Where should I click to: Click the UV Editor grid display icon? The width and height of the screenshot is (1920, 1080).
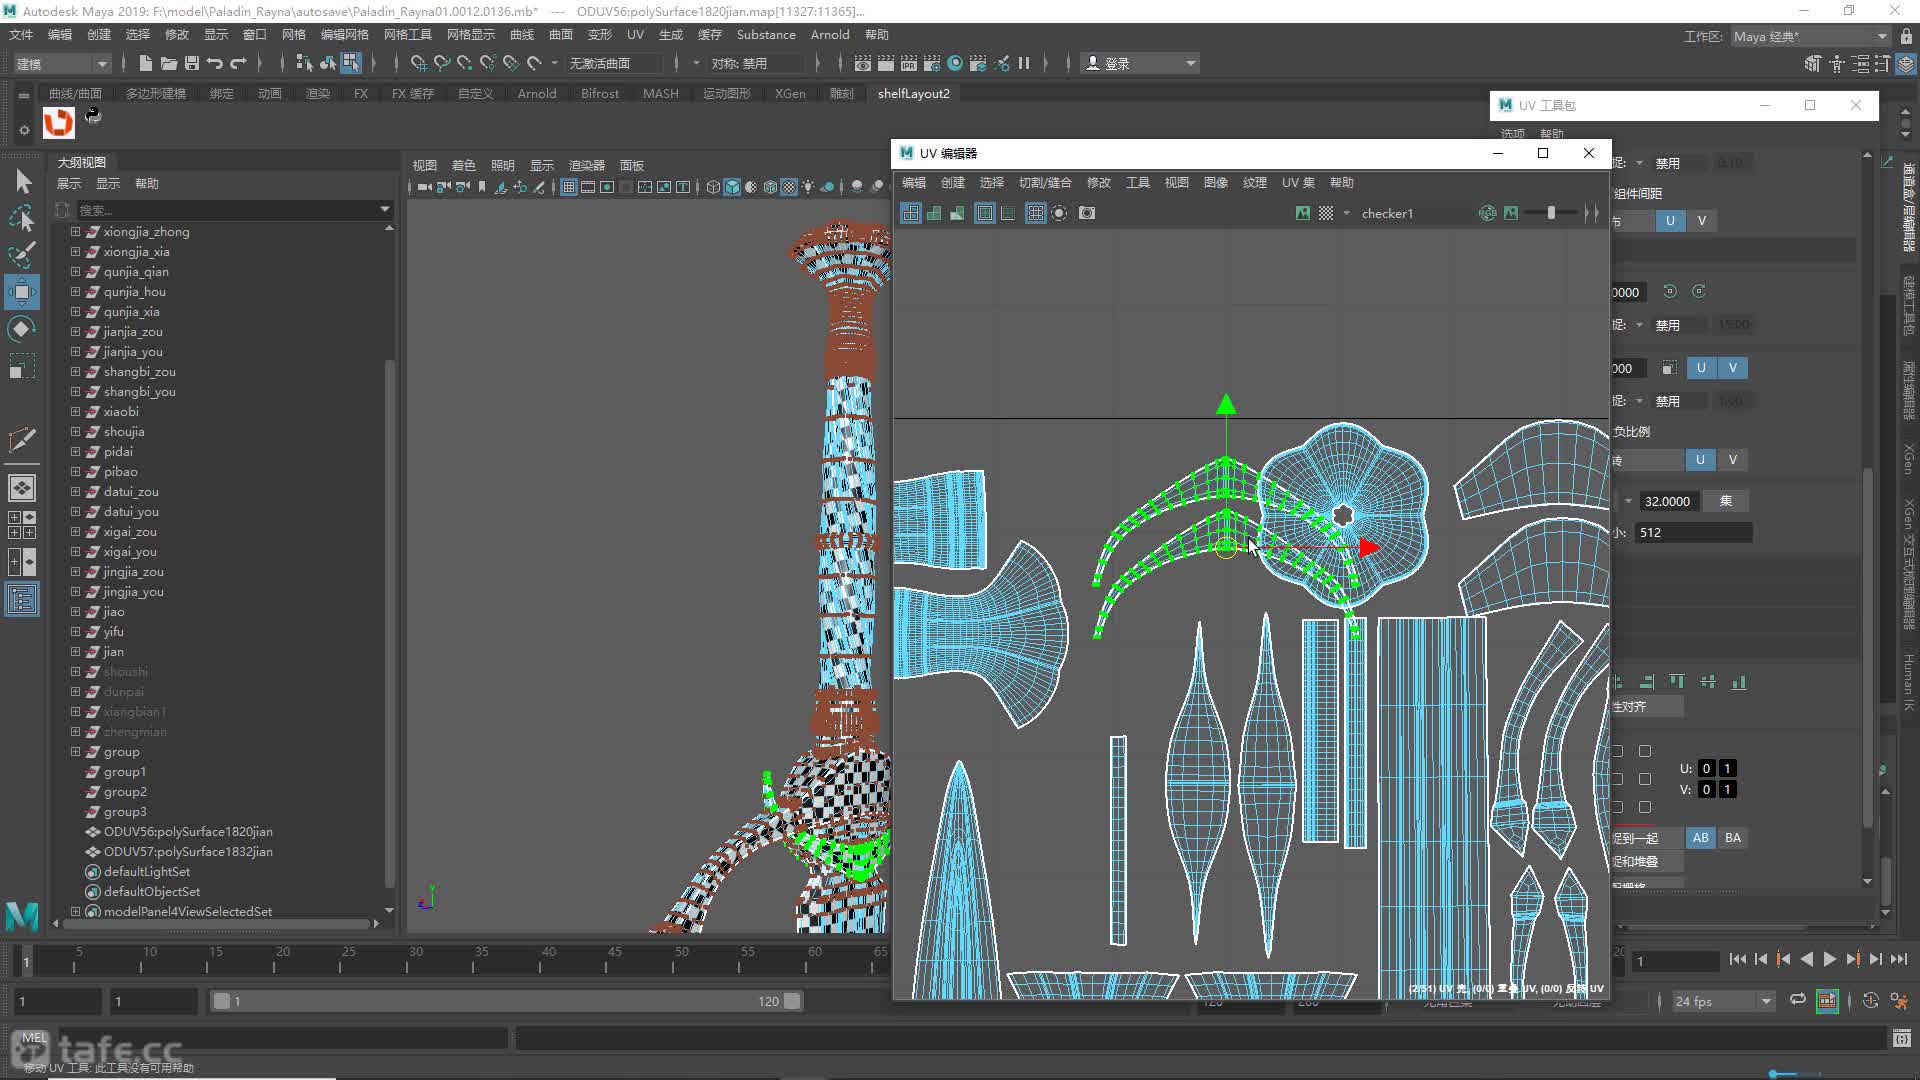tap(1035, 213)
